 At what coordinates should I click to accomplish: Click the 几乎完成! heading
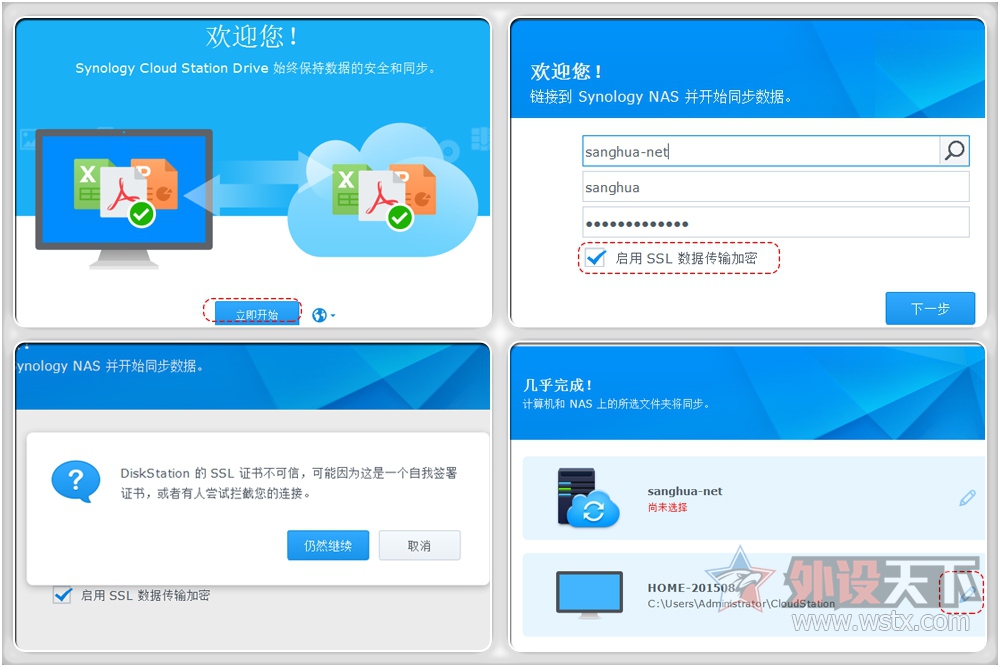[557, 385]
